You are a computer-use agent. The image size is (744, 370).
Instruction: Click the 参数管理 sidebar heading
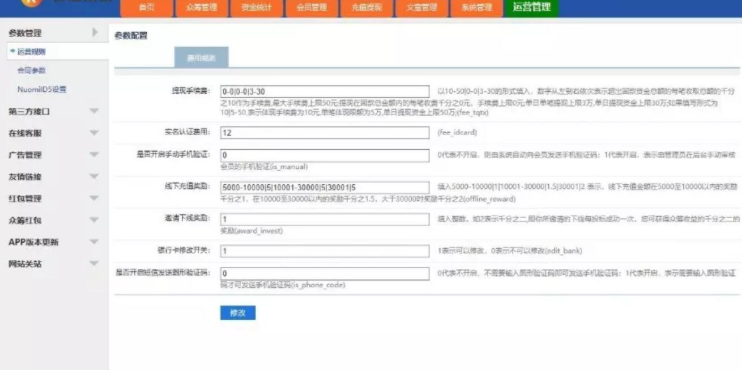25,33
